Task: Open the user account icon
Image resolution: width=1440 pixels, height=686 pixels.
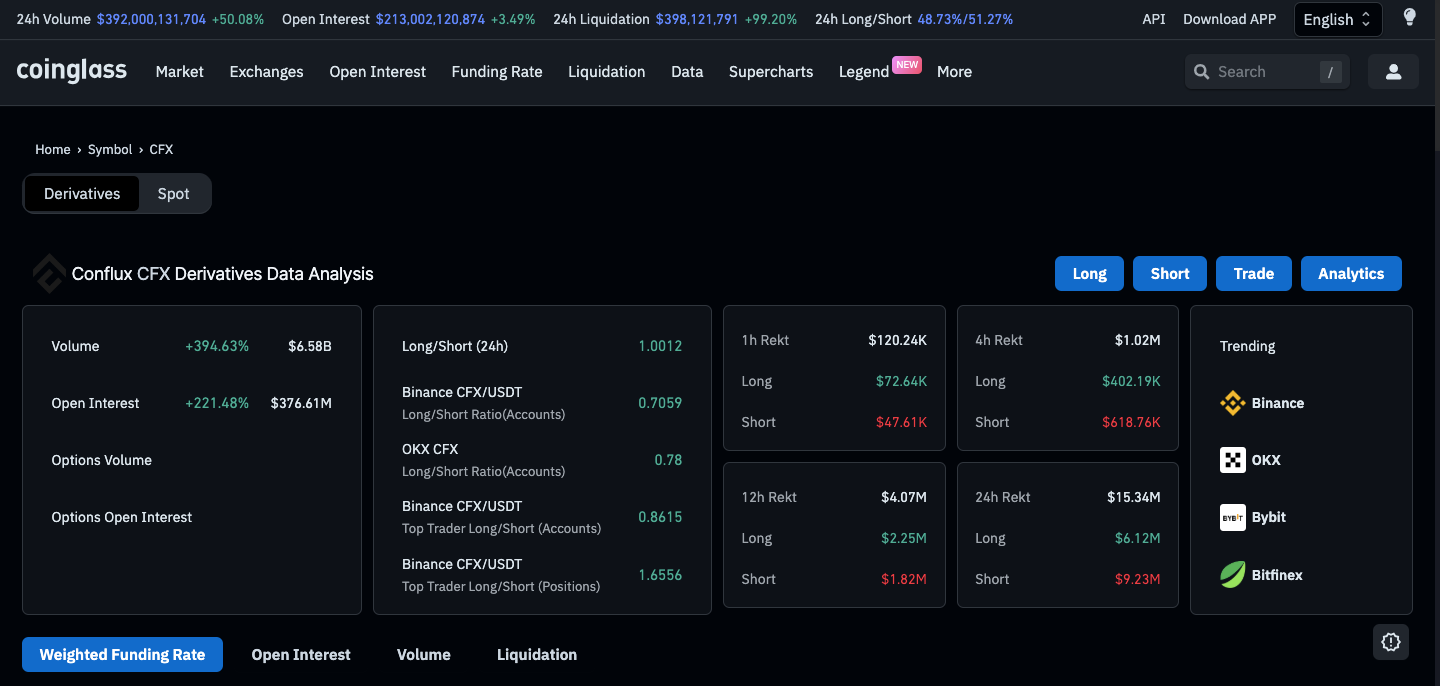Action: pos(1393,72)
